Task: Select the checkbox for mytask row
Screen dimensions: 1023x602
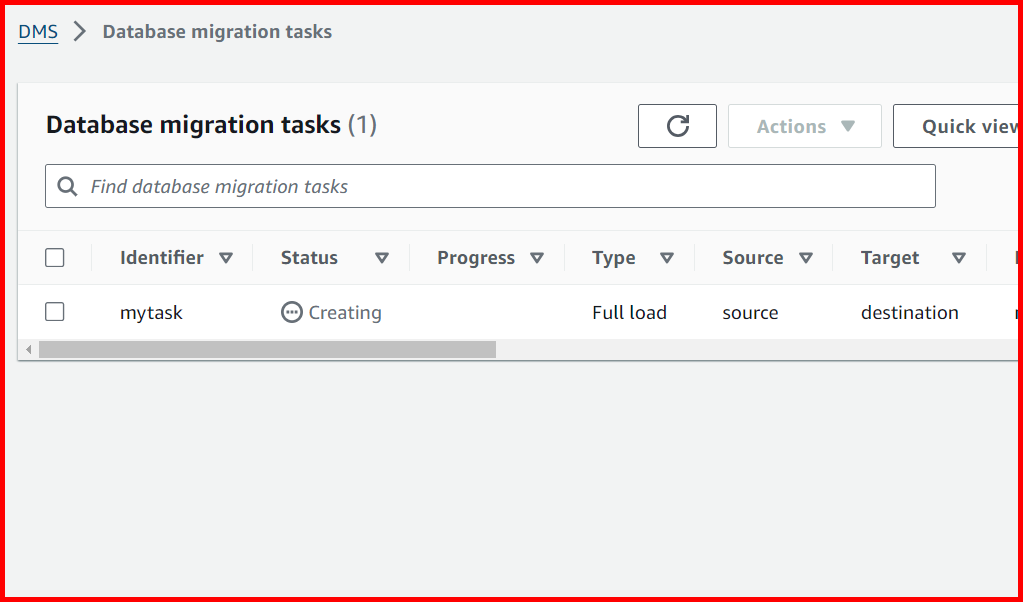Action: point(54,311)
